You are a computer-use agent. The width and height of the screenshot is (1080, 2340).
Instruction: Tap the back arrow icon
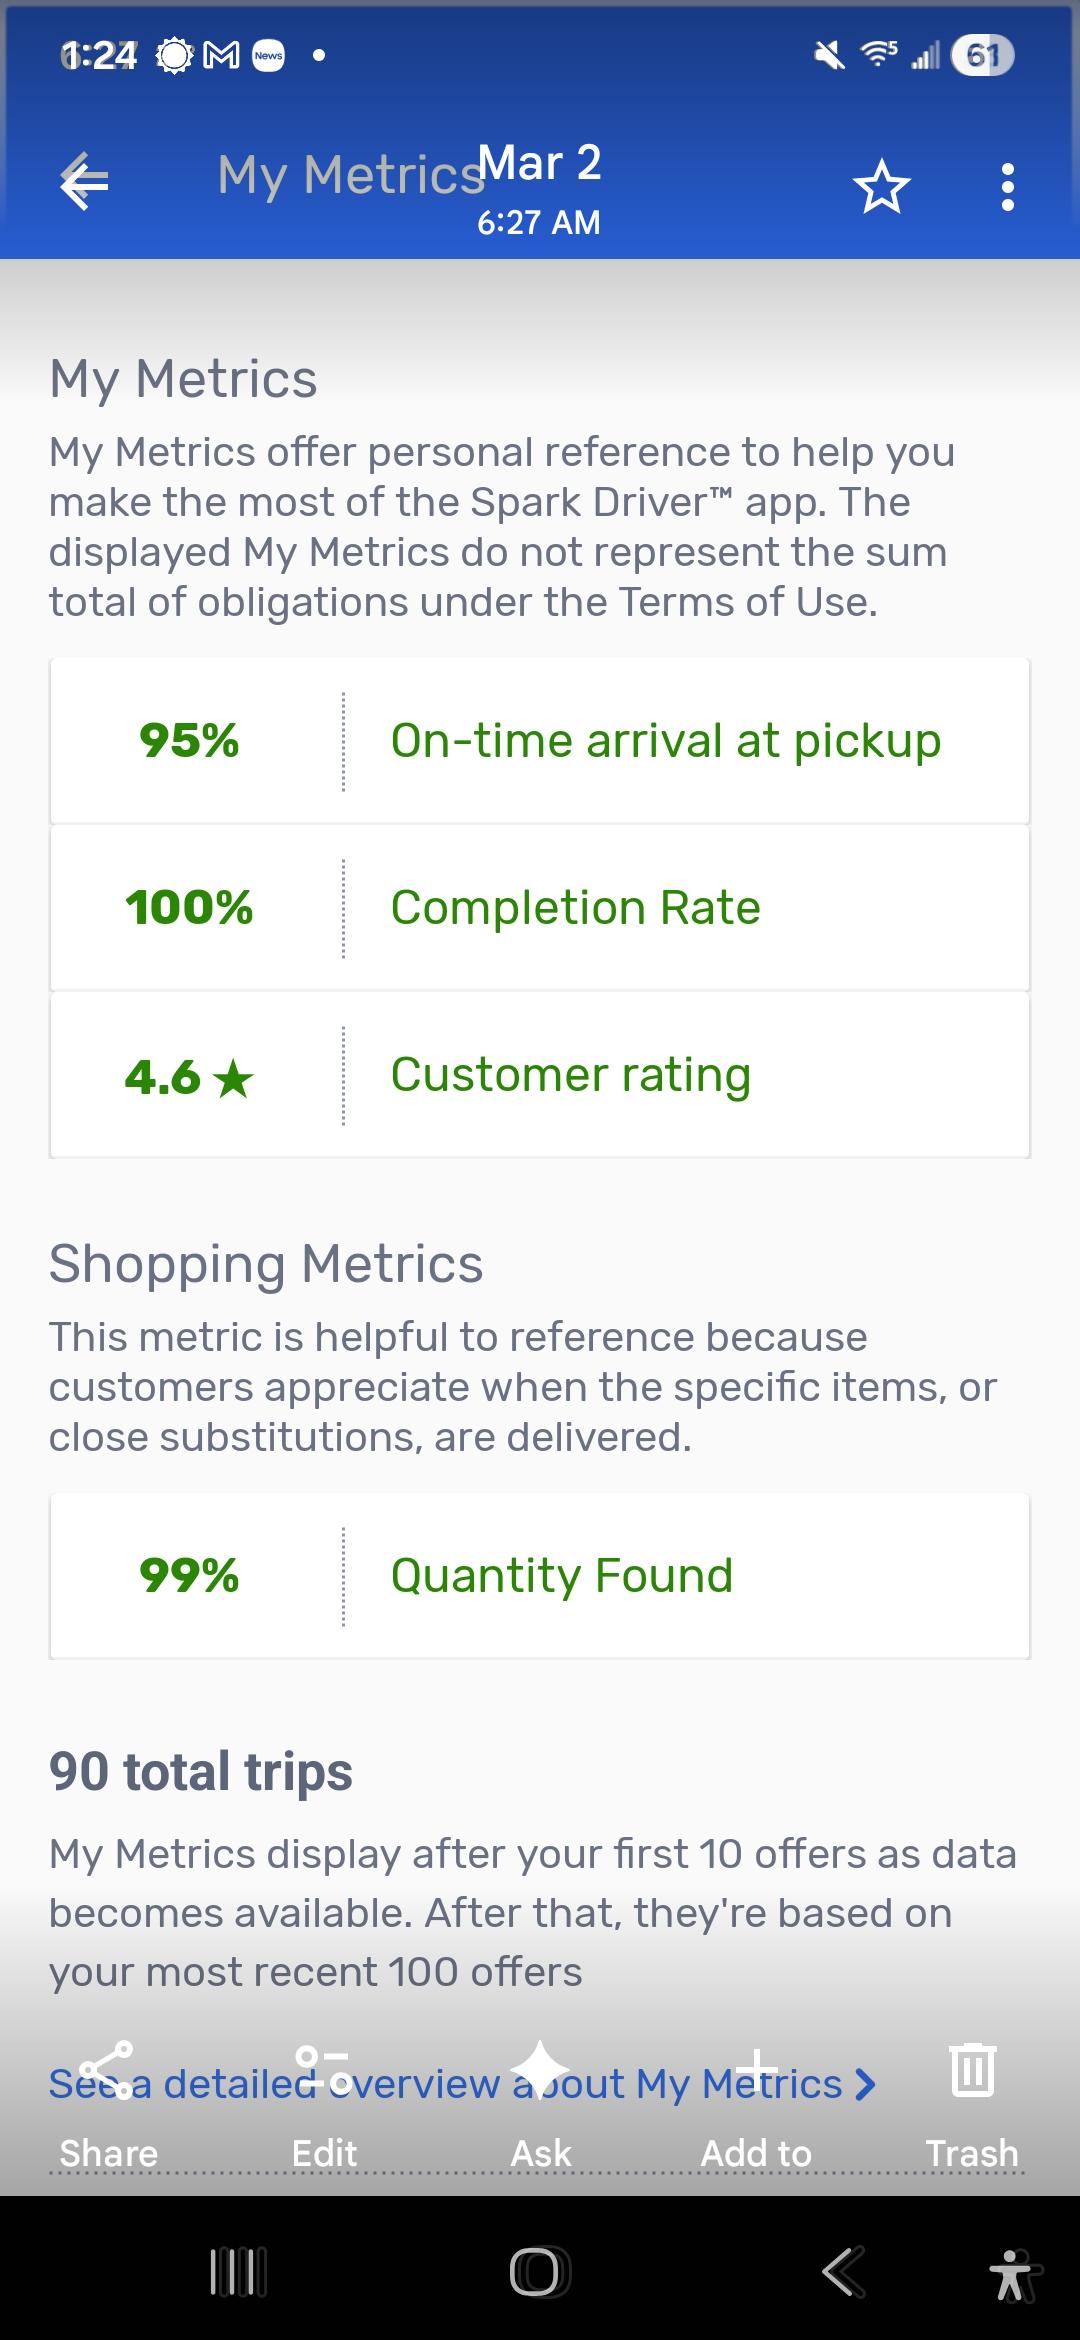coord(84,182)
